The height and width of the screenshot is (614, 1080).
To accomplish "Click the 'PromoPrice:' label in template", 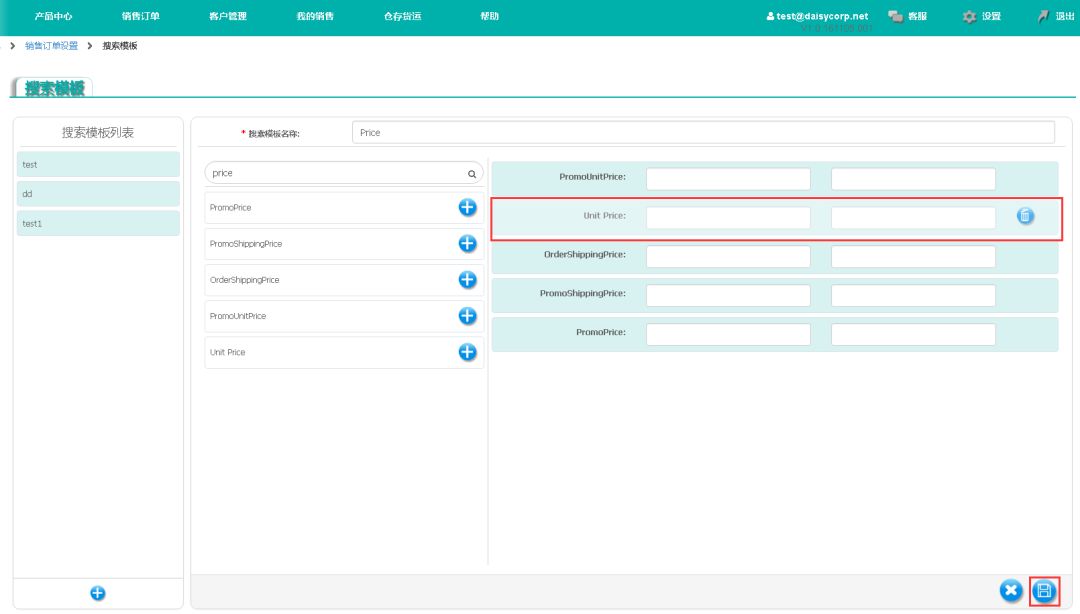I will pyautogui.click(x=601, y=332).
